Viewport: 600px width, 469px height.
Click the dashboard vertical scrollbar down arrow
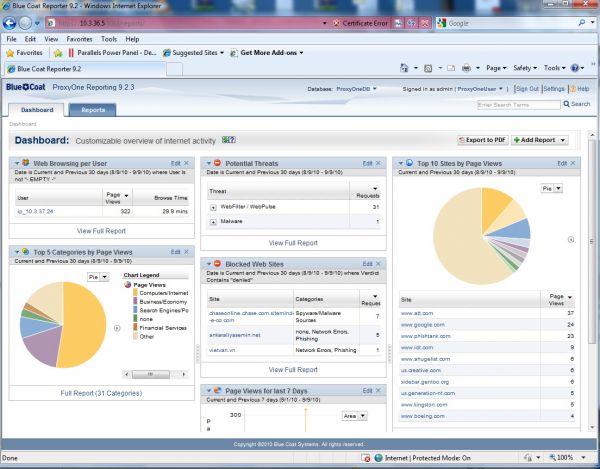pos(592,427)
